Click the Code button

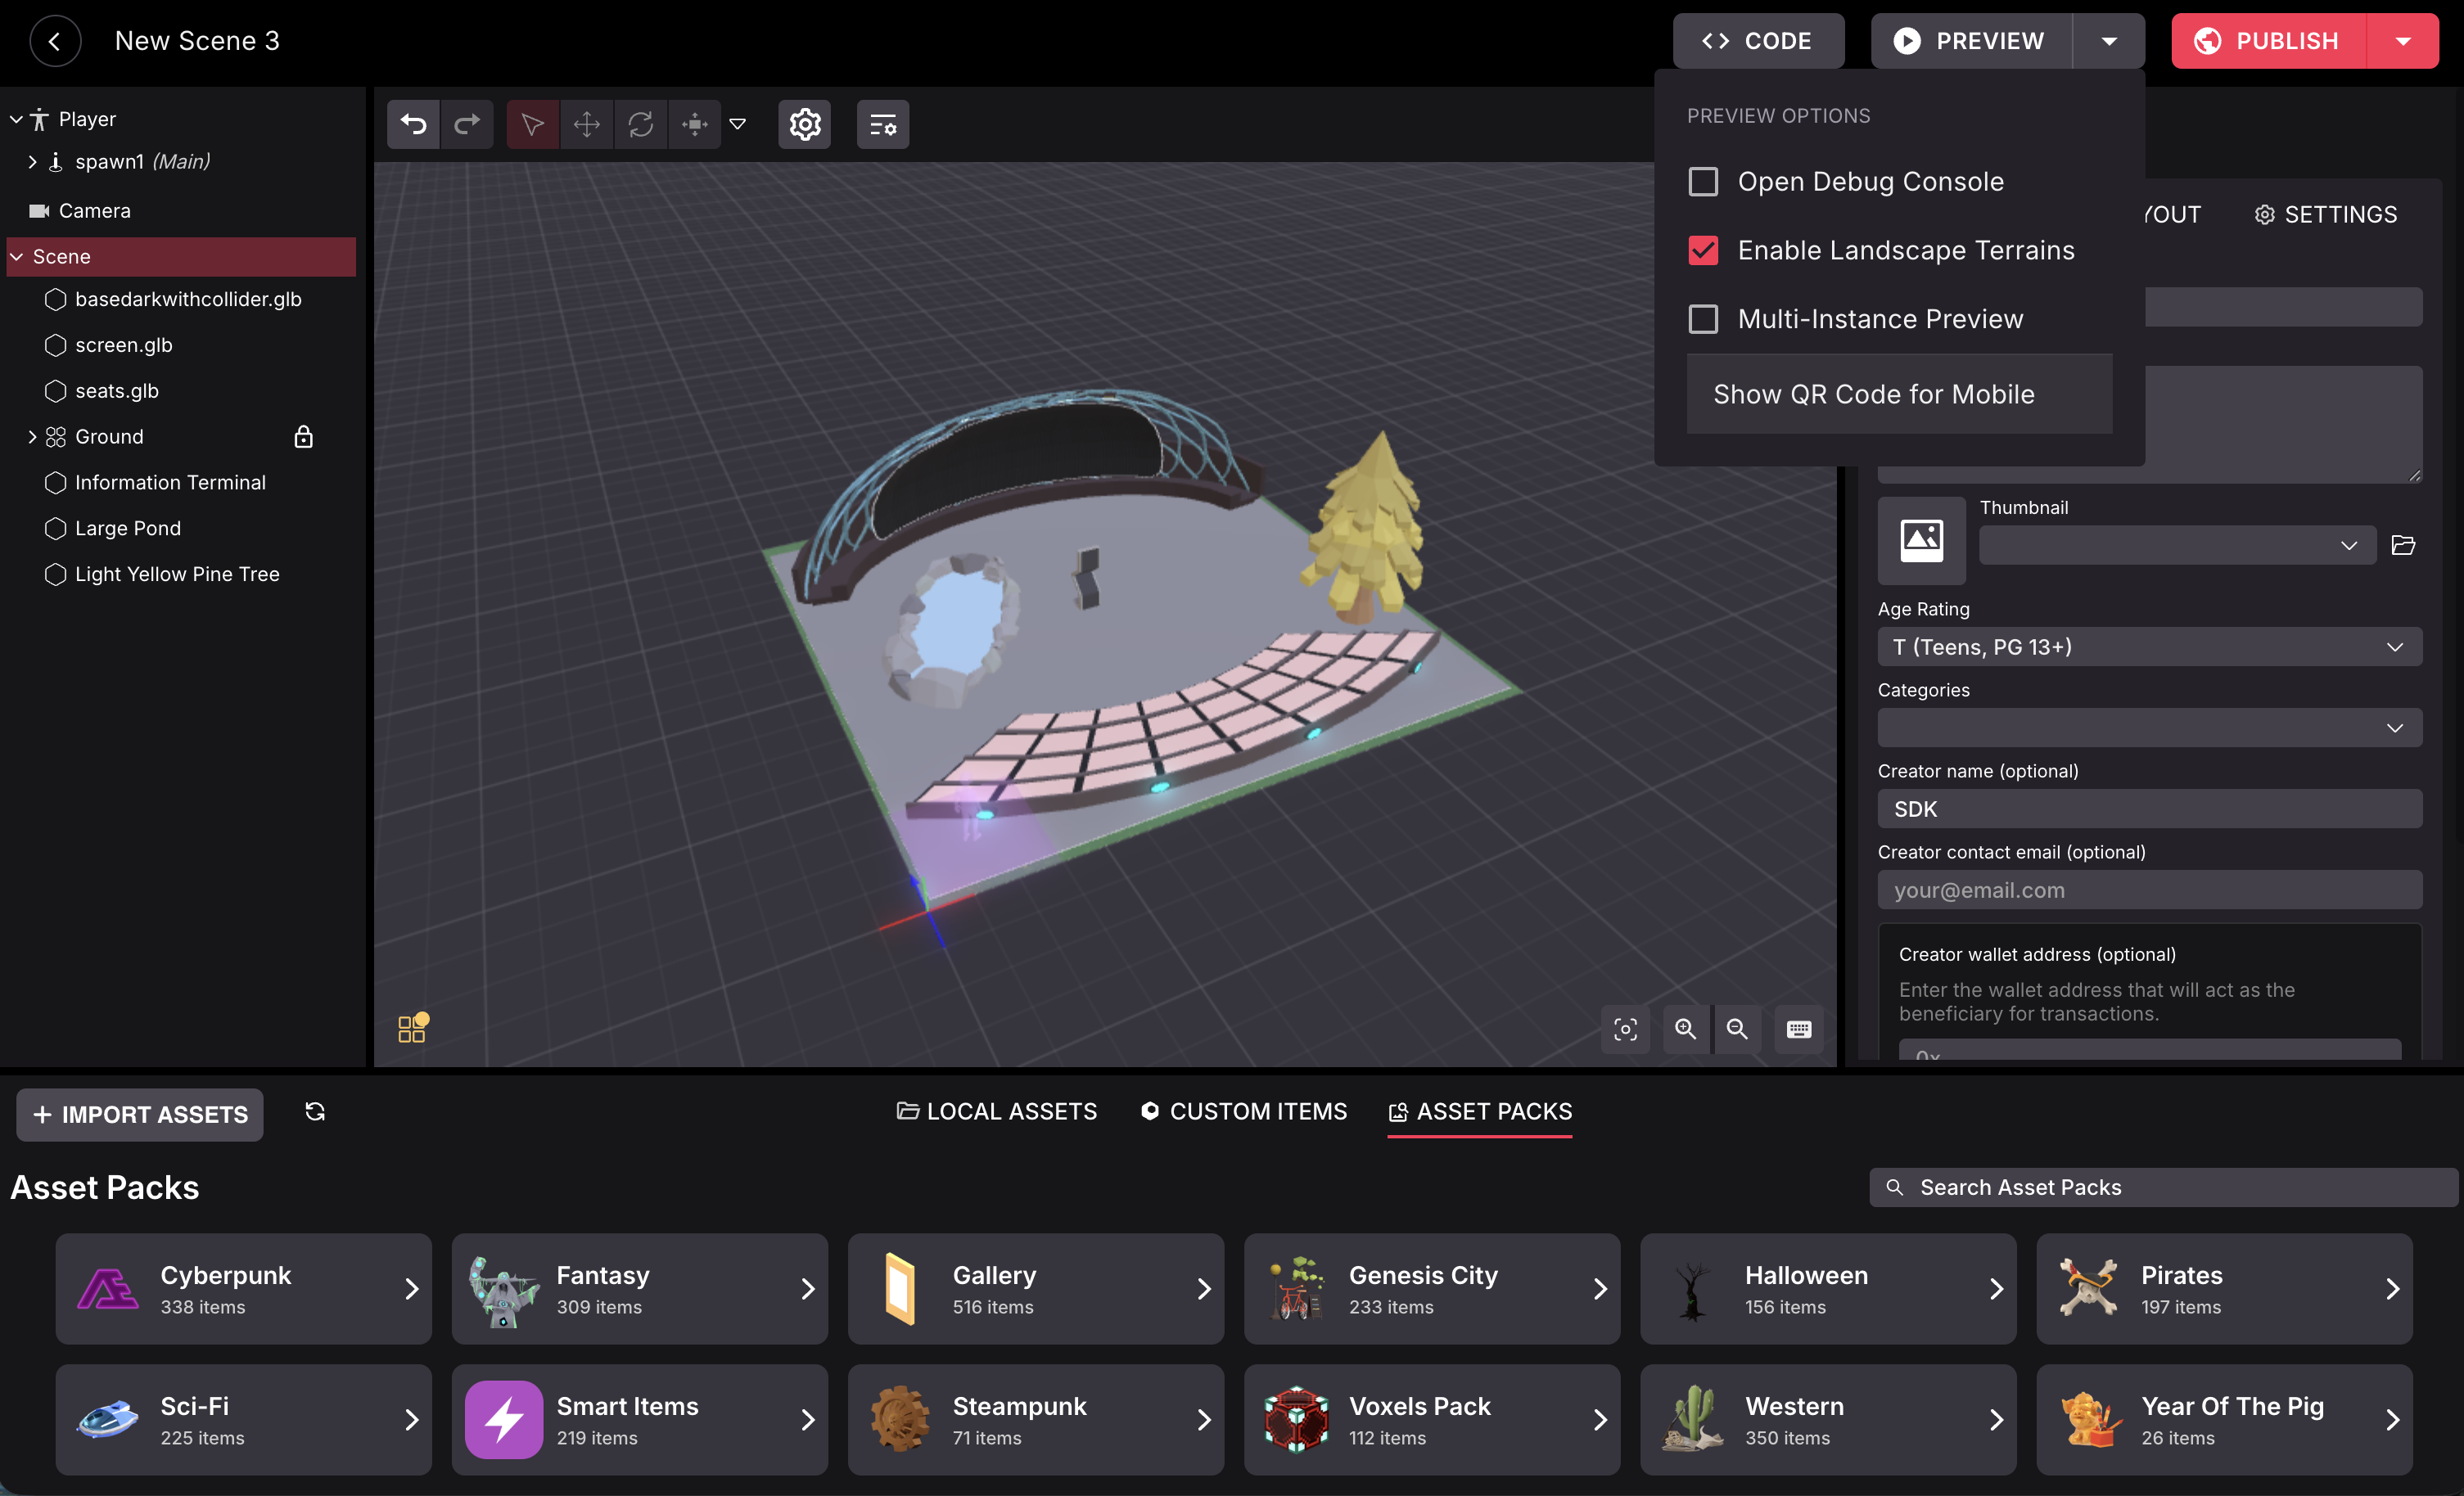[1758, 41]
